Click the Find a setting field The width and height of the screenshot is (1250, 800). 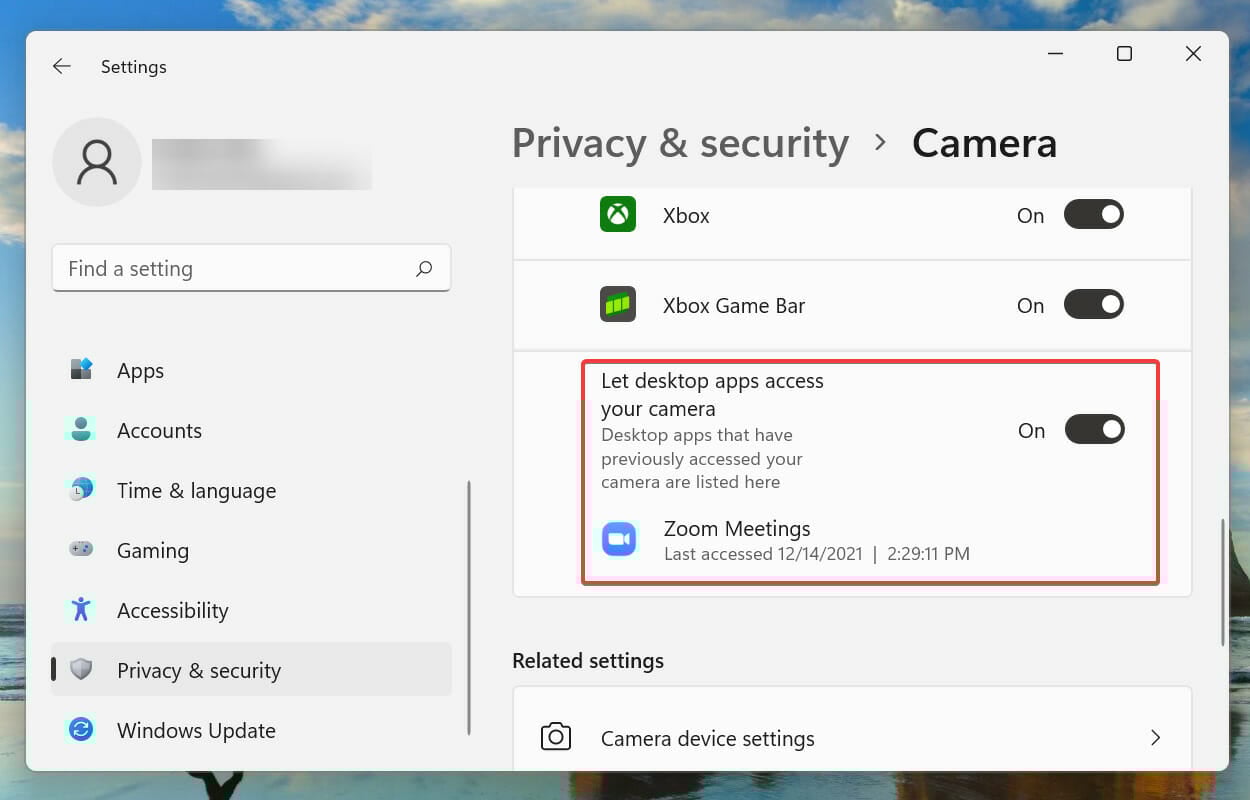click(x=235, y=268)
